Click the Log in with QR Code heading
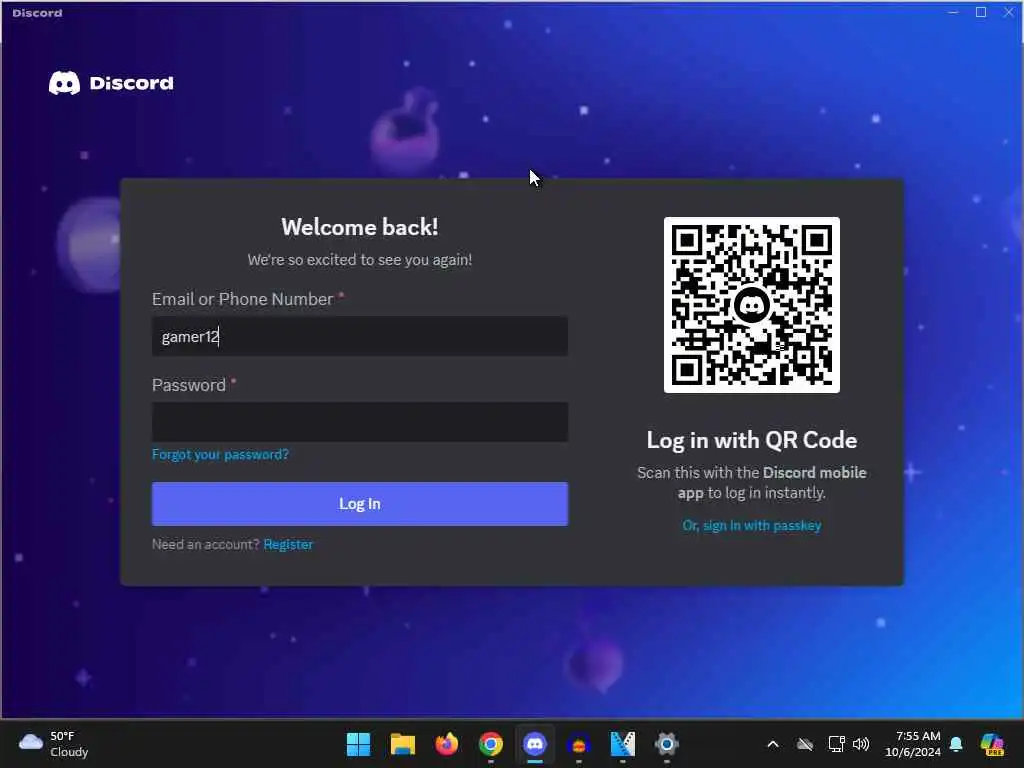 (752, 440)
